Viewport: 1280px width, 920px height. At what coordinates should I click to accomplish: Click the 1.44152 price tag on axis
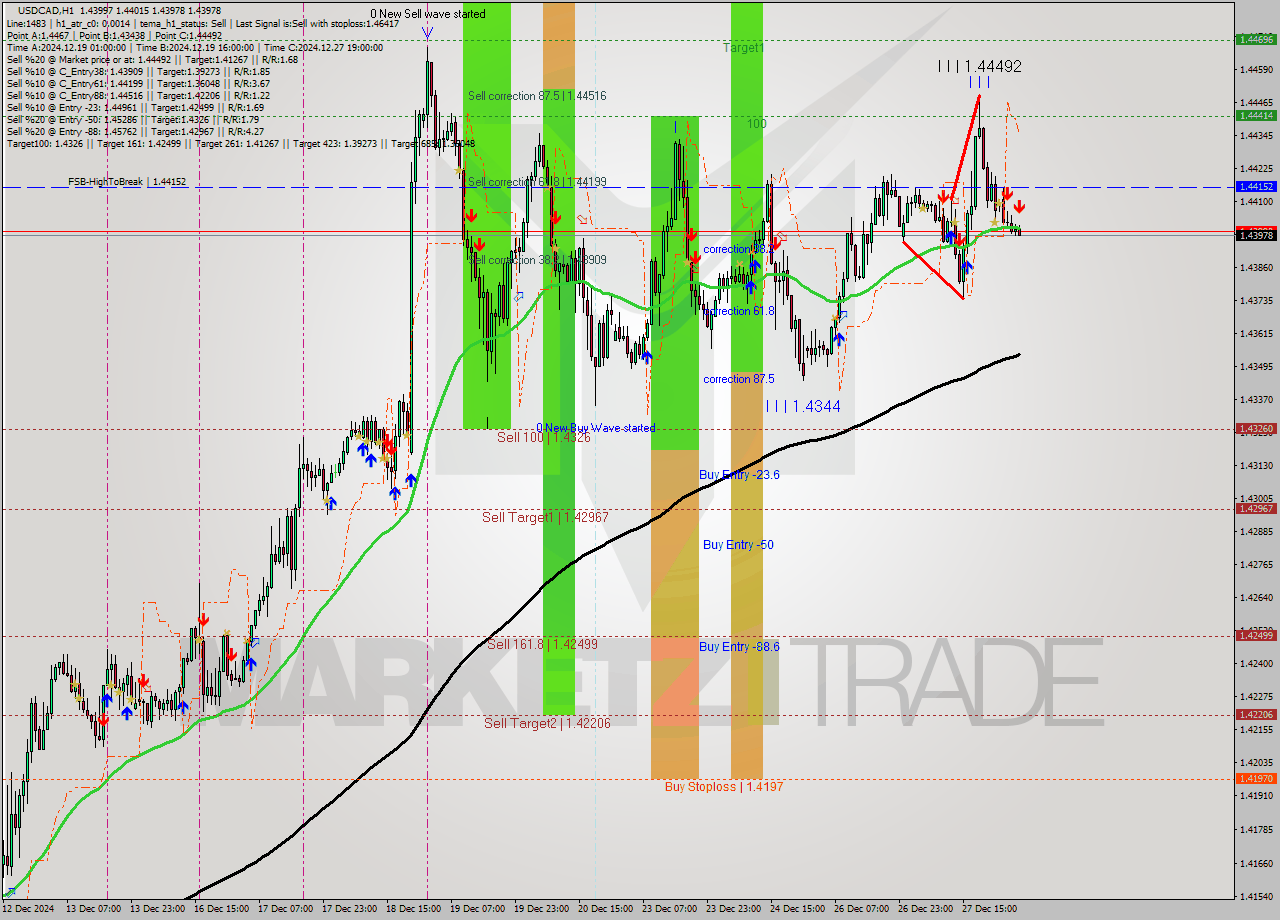click(1256, 186)
